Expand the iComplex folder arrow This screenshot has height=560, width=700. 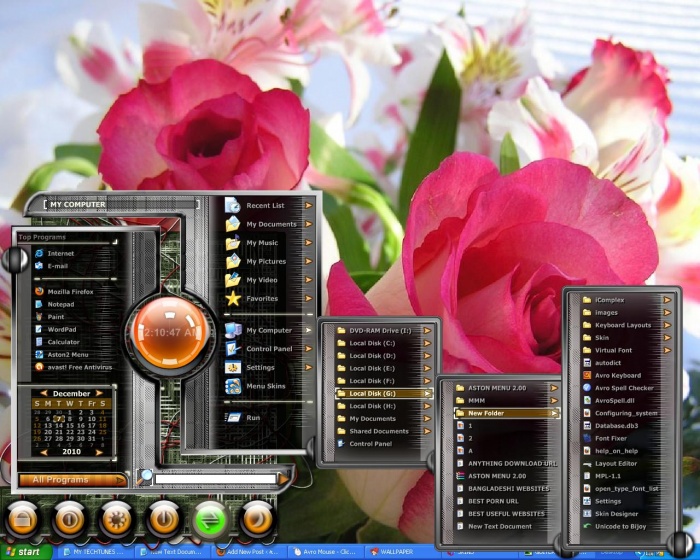[667, 300]
